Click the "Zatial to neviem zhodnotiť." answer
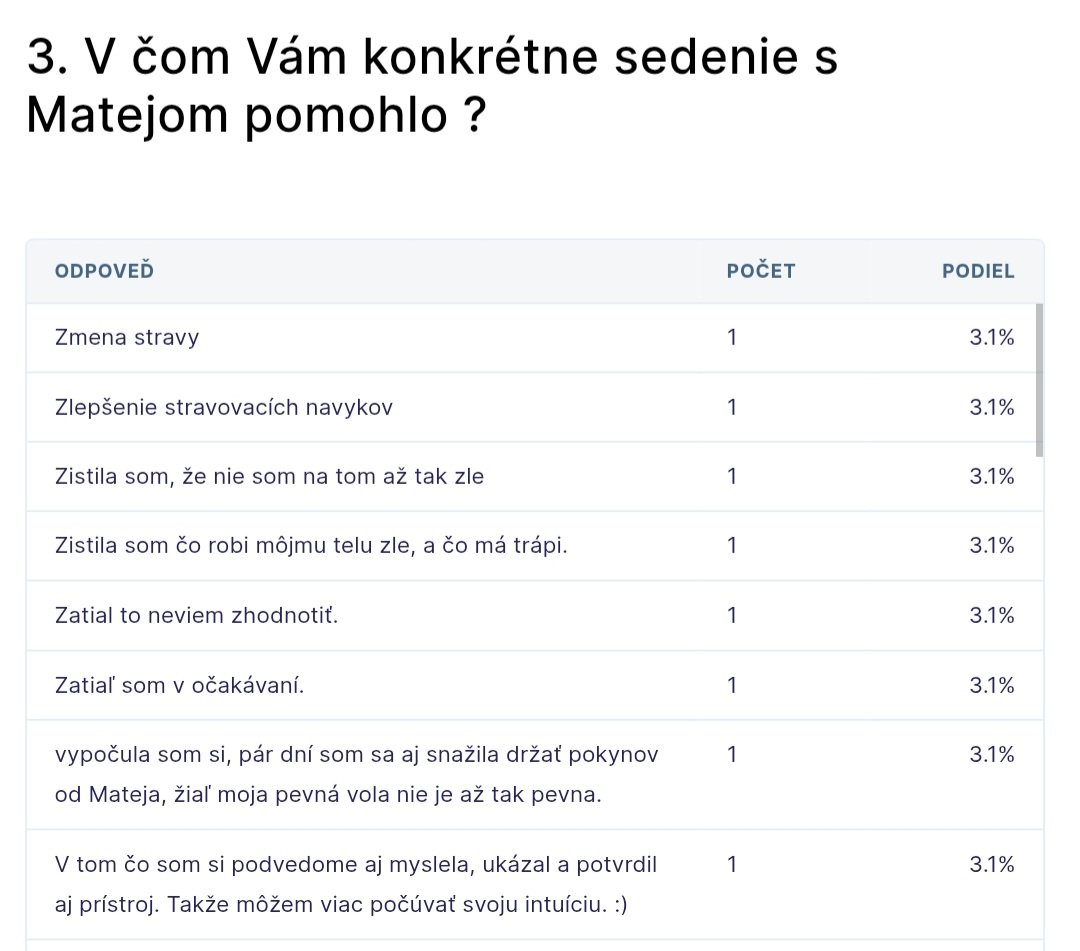 click(x=197, y=615)
